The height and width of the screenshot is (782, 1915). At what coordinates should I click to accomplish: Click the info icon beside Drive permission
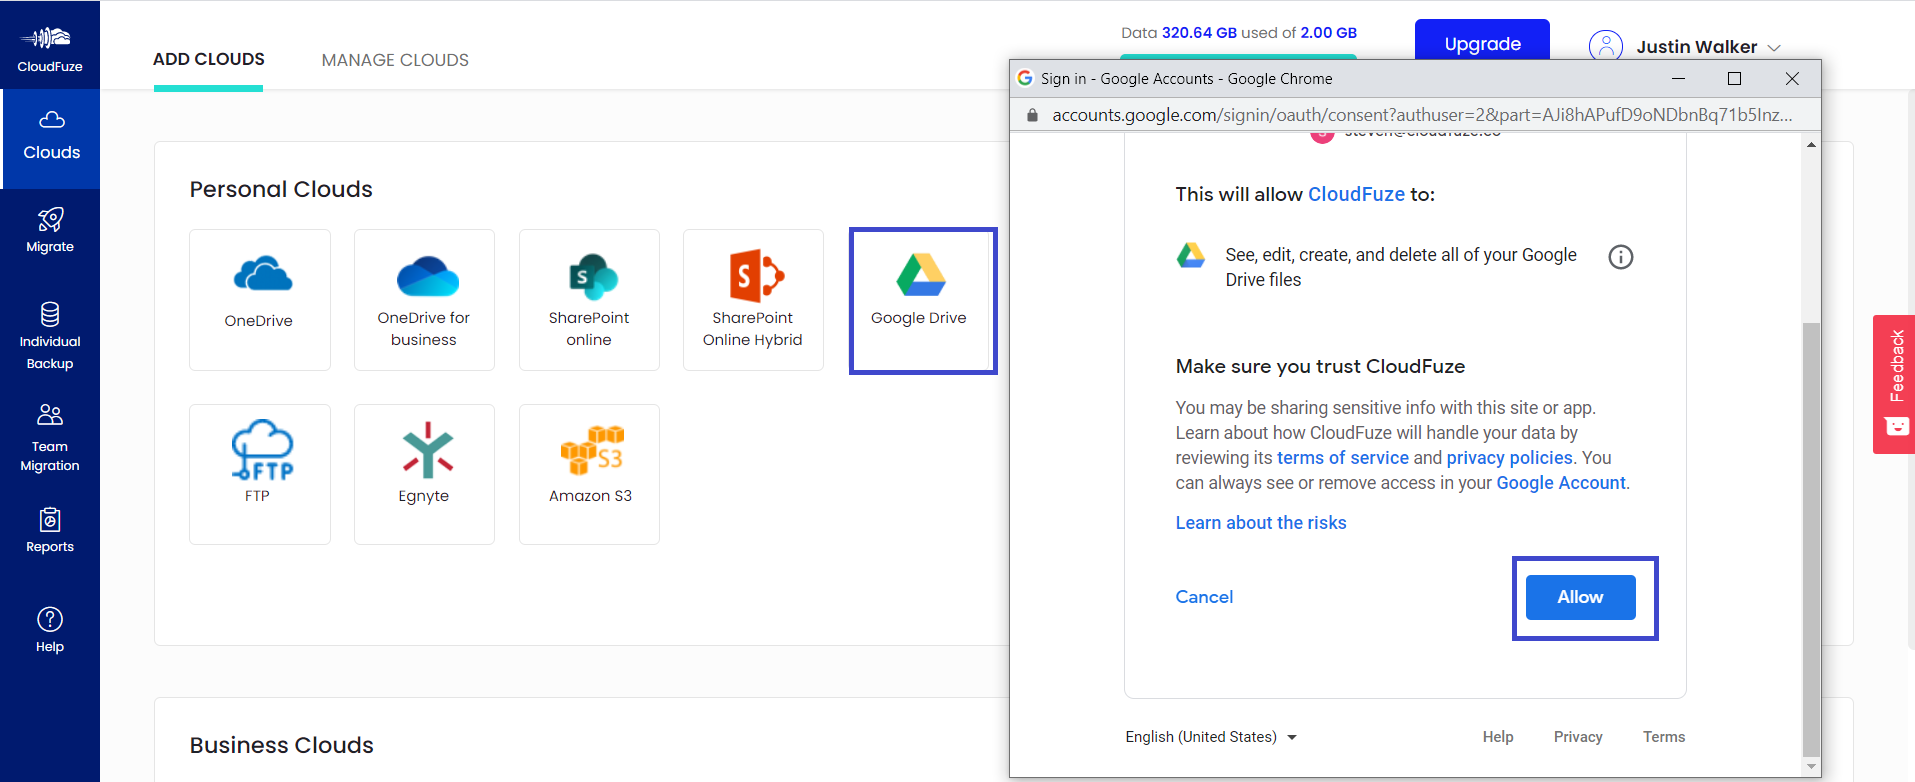(1620, 257)
